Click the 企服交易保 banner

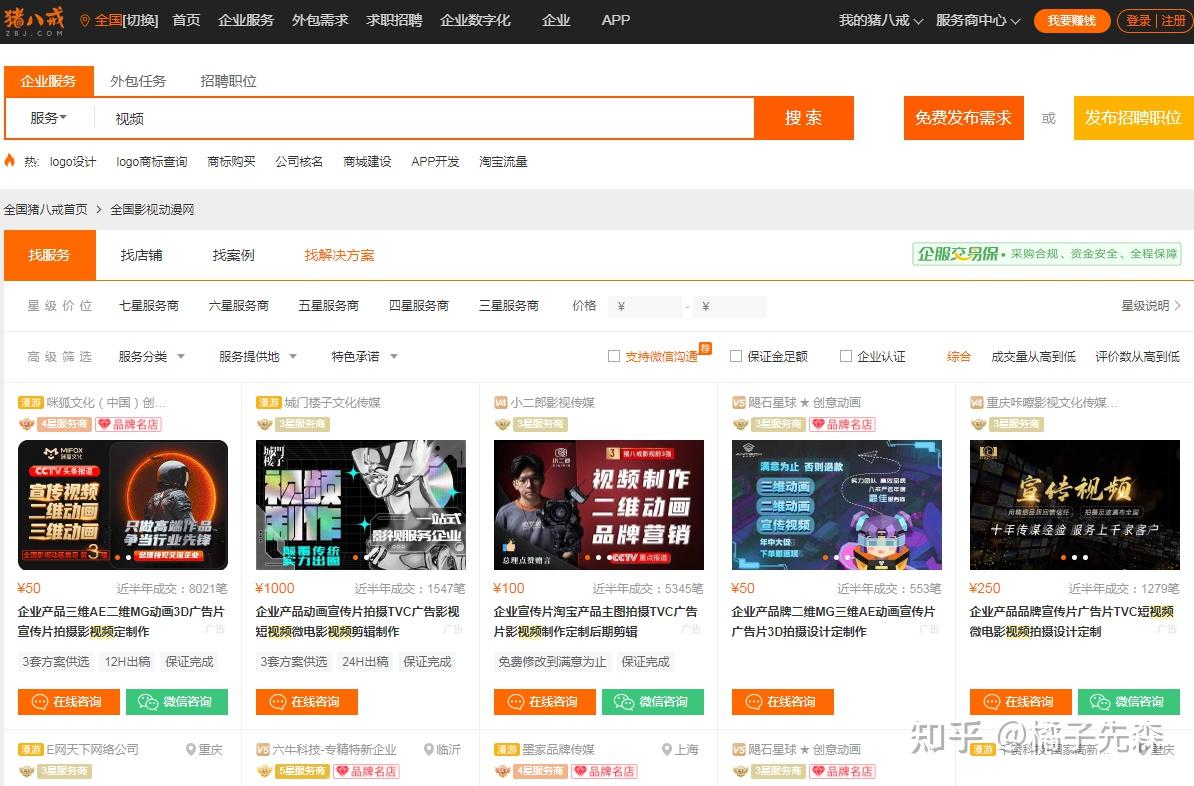1047,254
